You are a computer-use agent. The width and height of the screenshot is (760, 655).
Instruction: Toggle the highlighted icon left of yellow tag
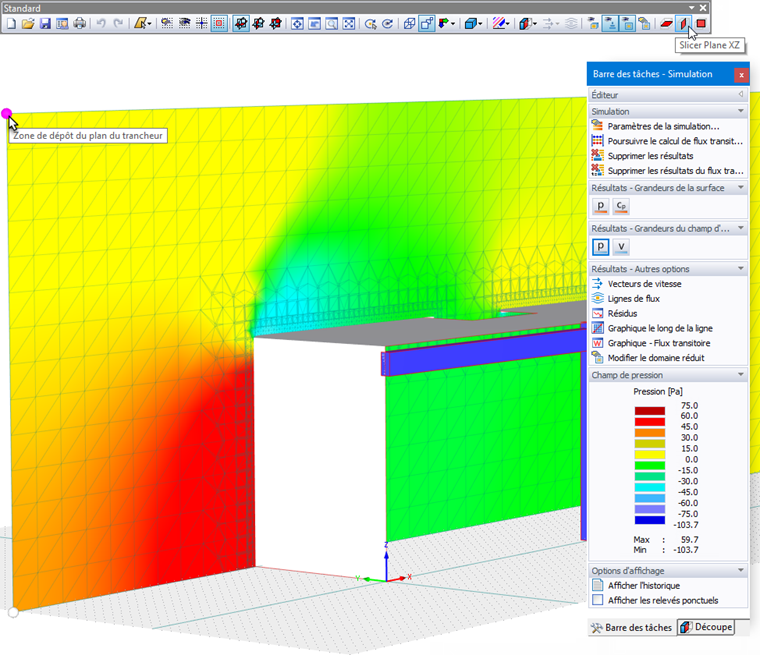coord(627,24)
